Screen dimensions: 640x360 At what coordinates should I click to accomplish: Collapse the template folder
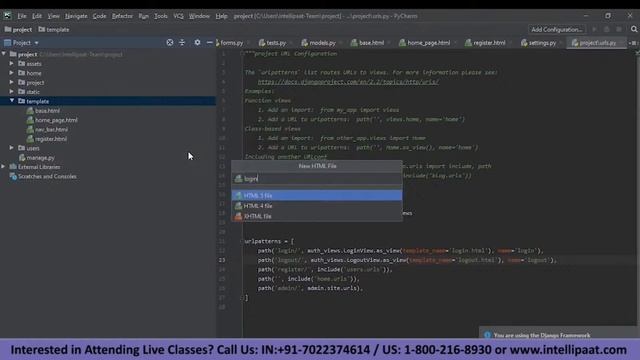(x=11, y=101)
